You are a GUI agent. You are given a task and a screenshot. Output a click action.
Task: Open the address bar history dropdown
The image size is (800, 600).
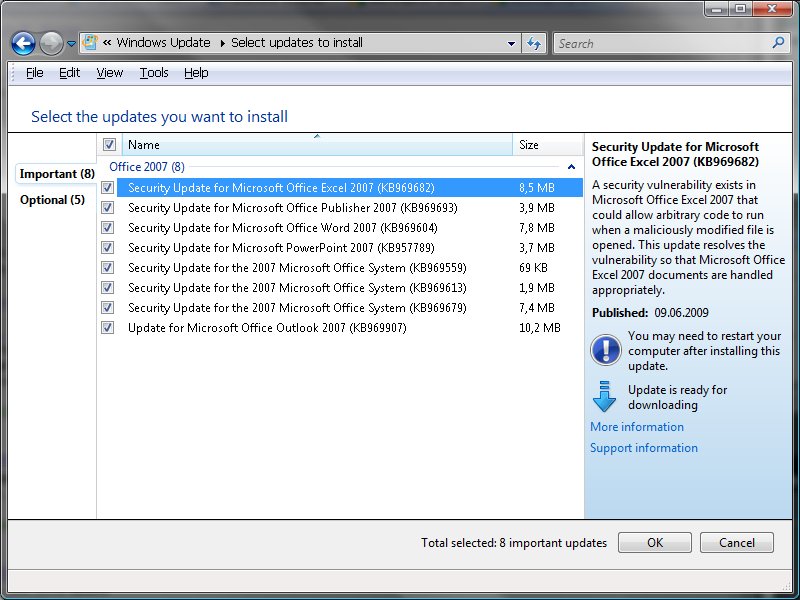pyautogui.click(x=511, y=44)
